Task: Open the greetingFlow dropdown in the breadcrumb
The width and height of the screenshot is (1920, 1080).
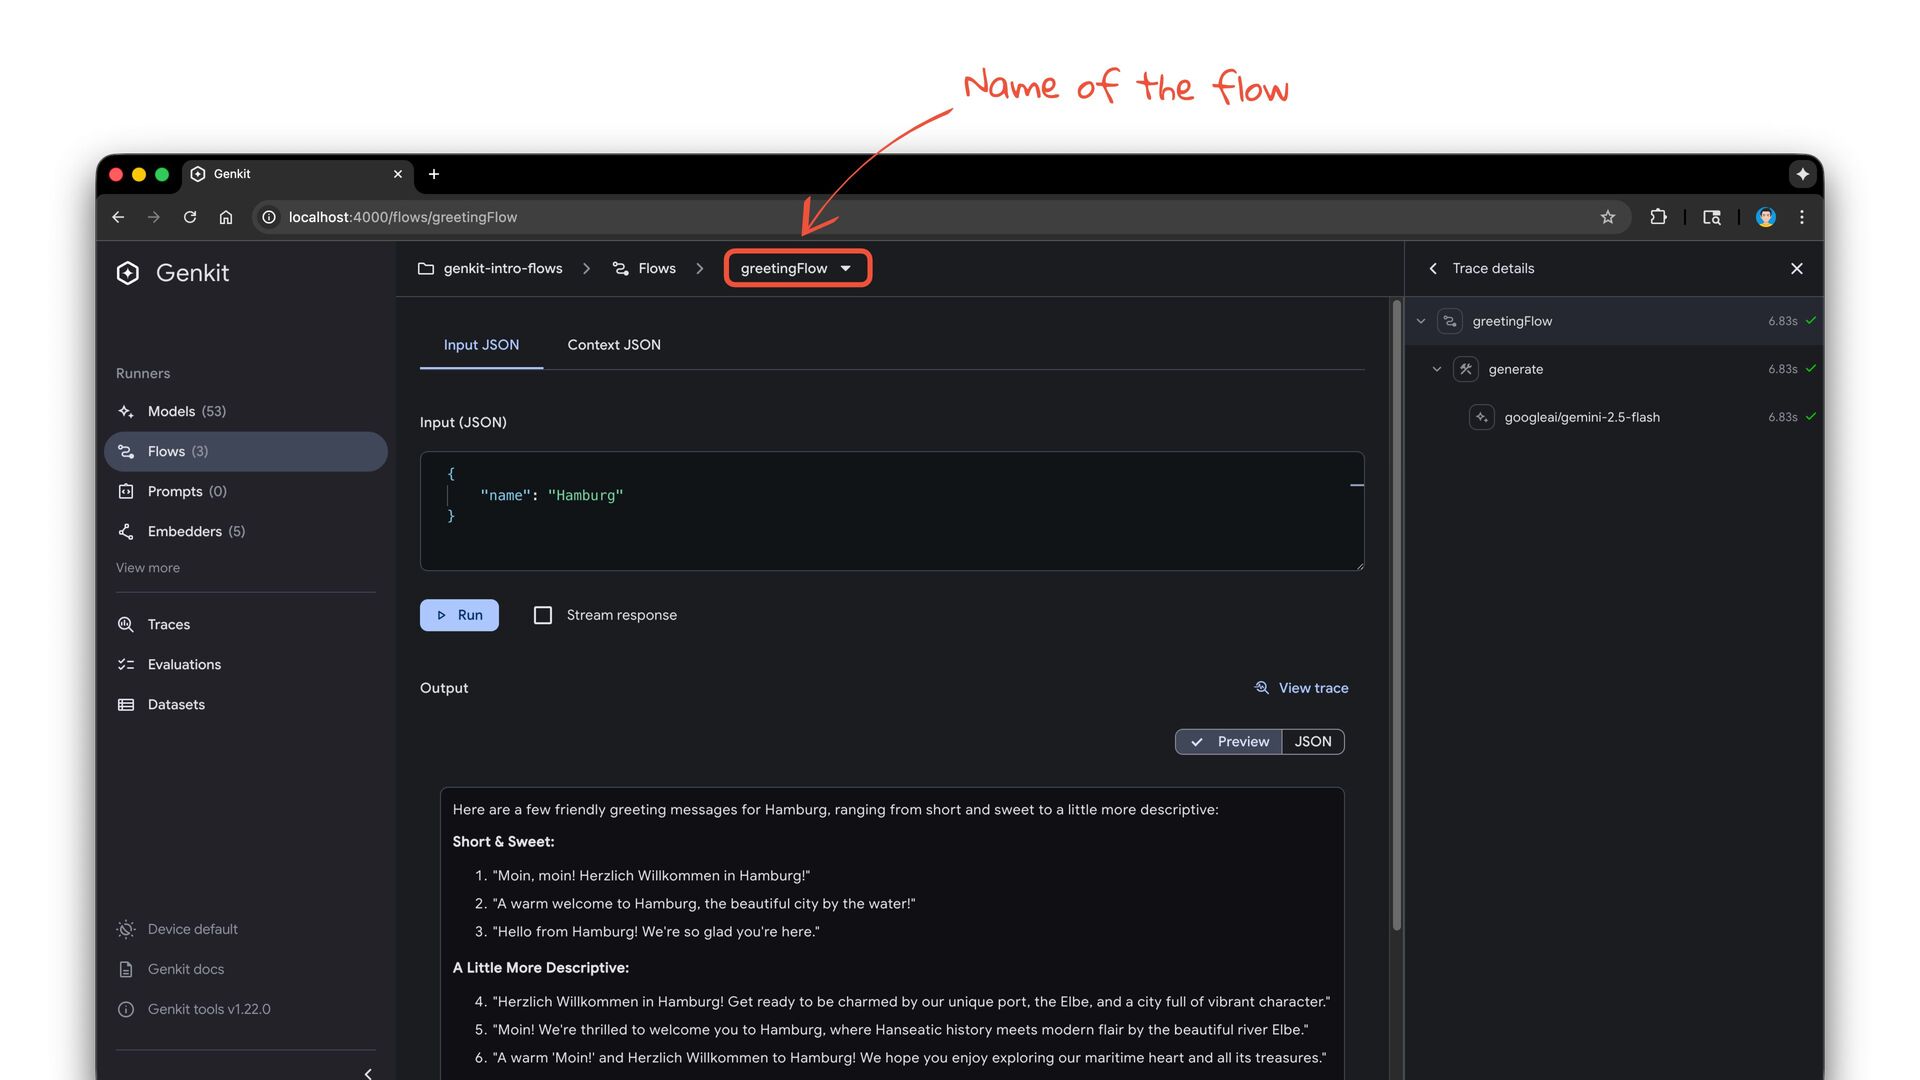Action: (x=797, y=268)
